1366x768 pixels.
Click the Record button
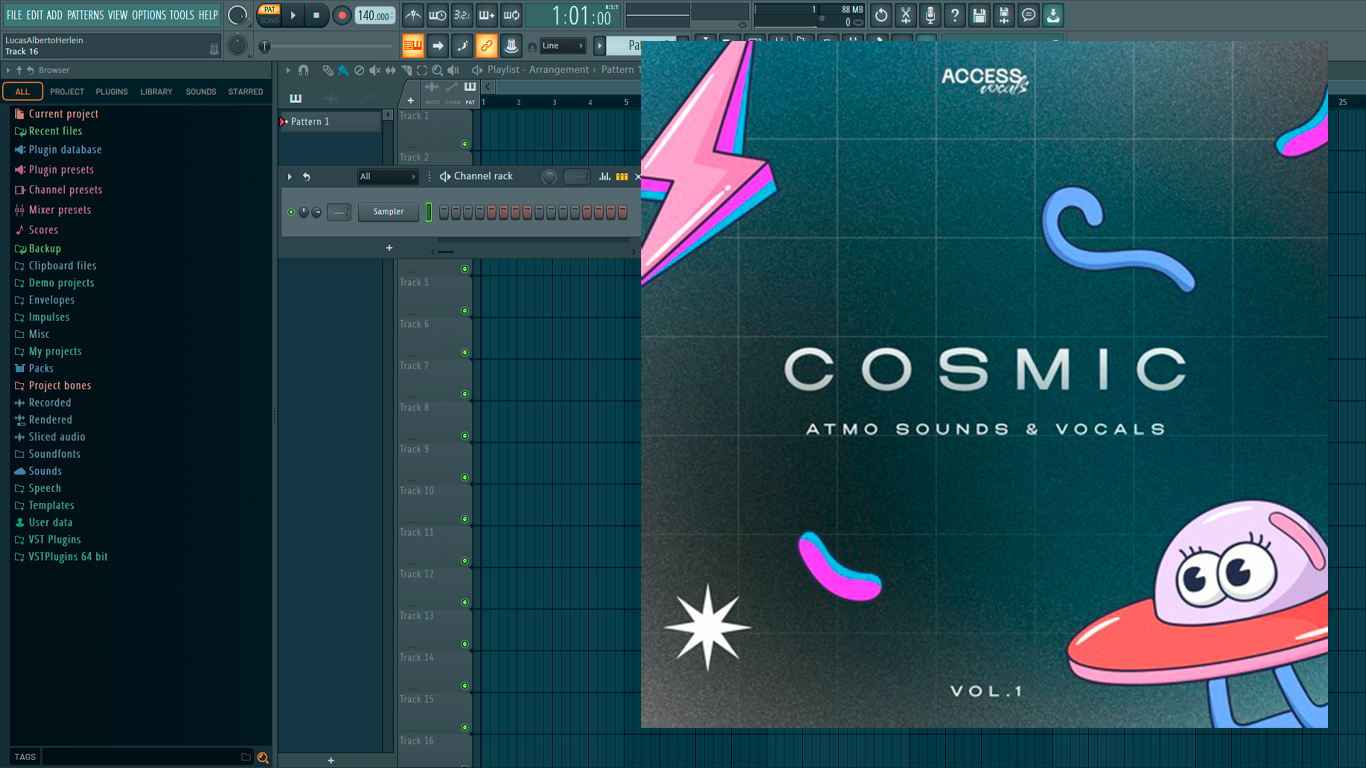[x=341, y=15]
